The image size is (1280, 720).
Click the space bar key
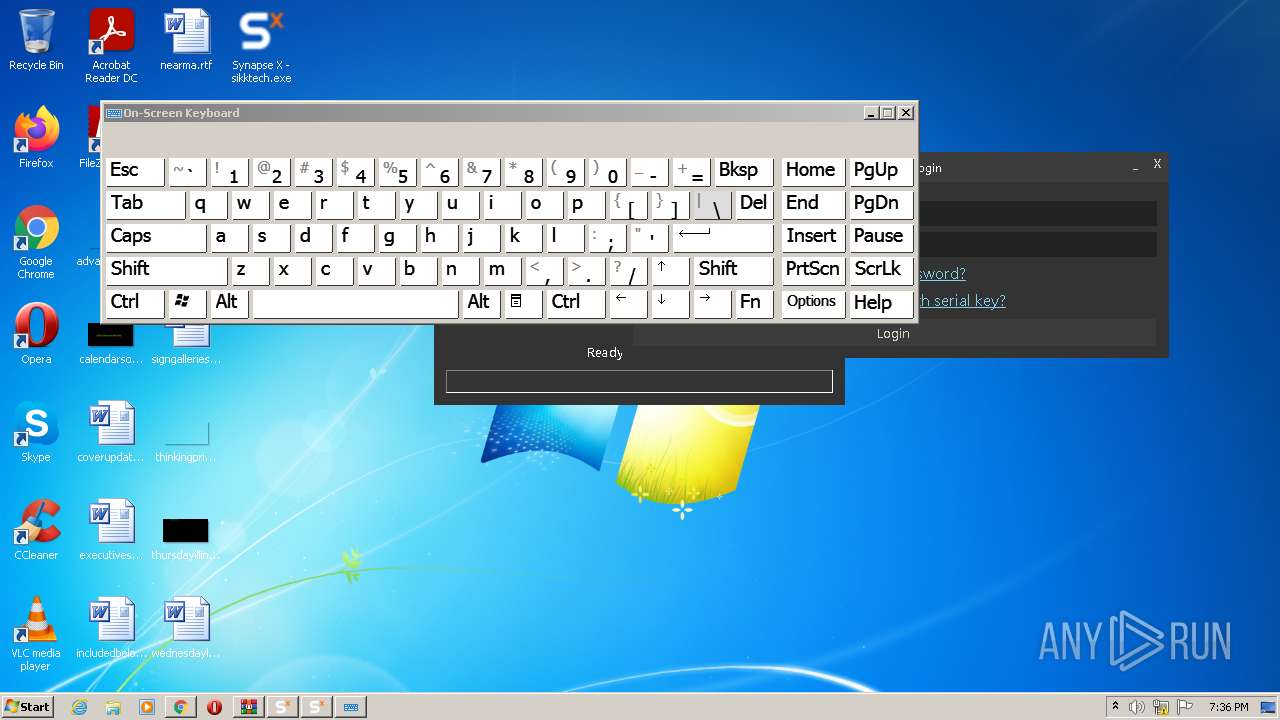tap(355, 302)
